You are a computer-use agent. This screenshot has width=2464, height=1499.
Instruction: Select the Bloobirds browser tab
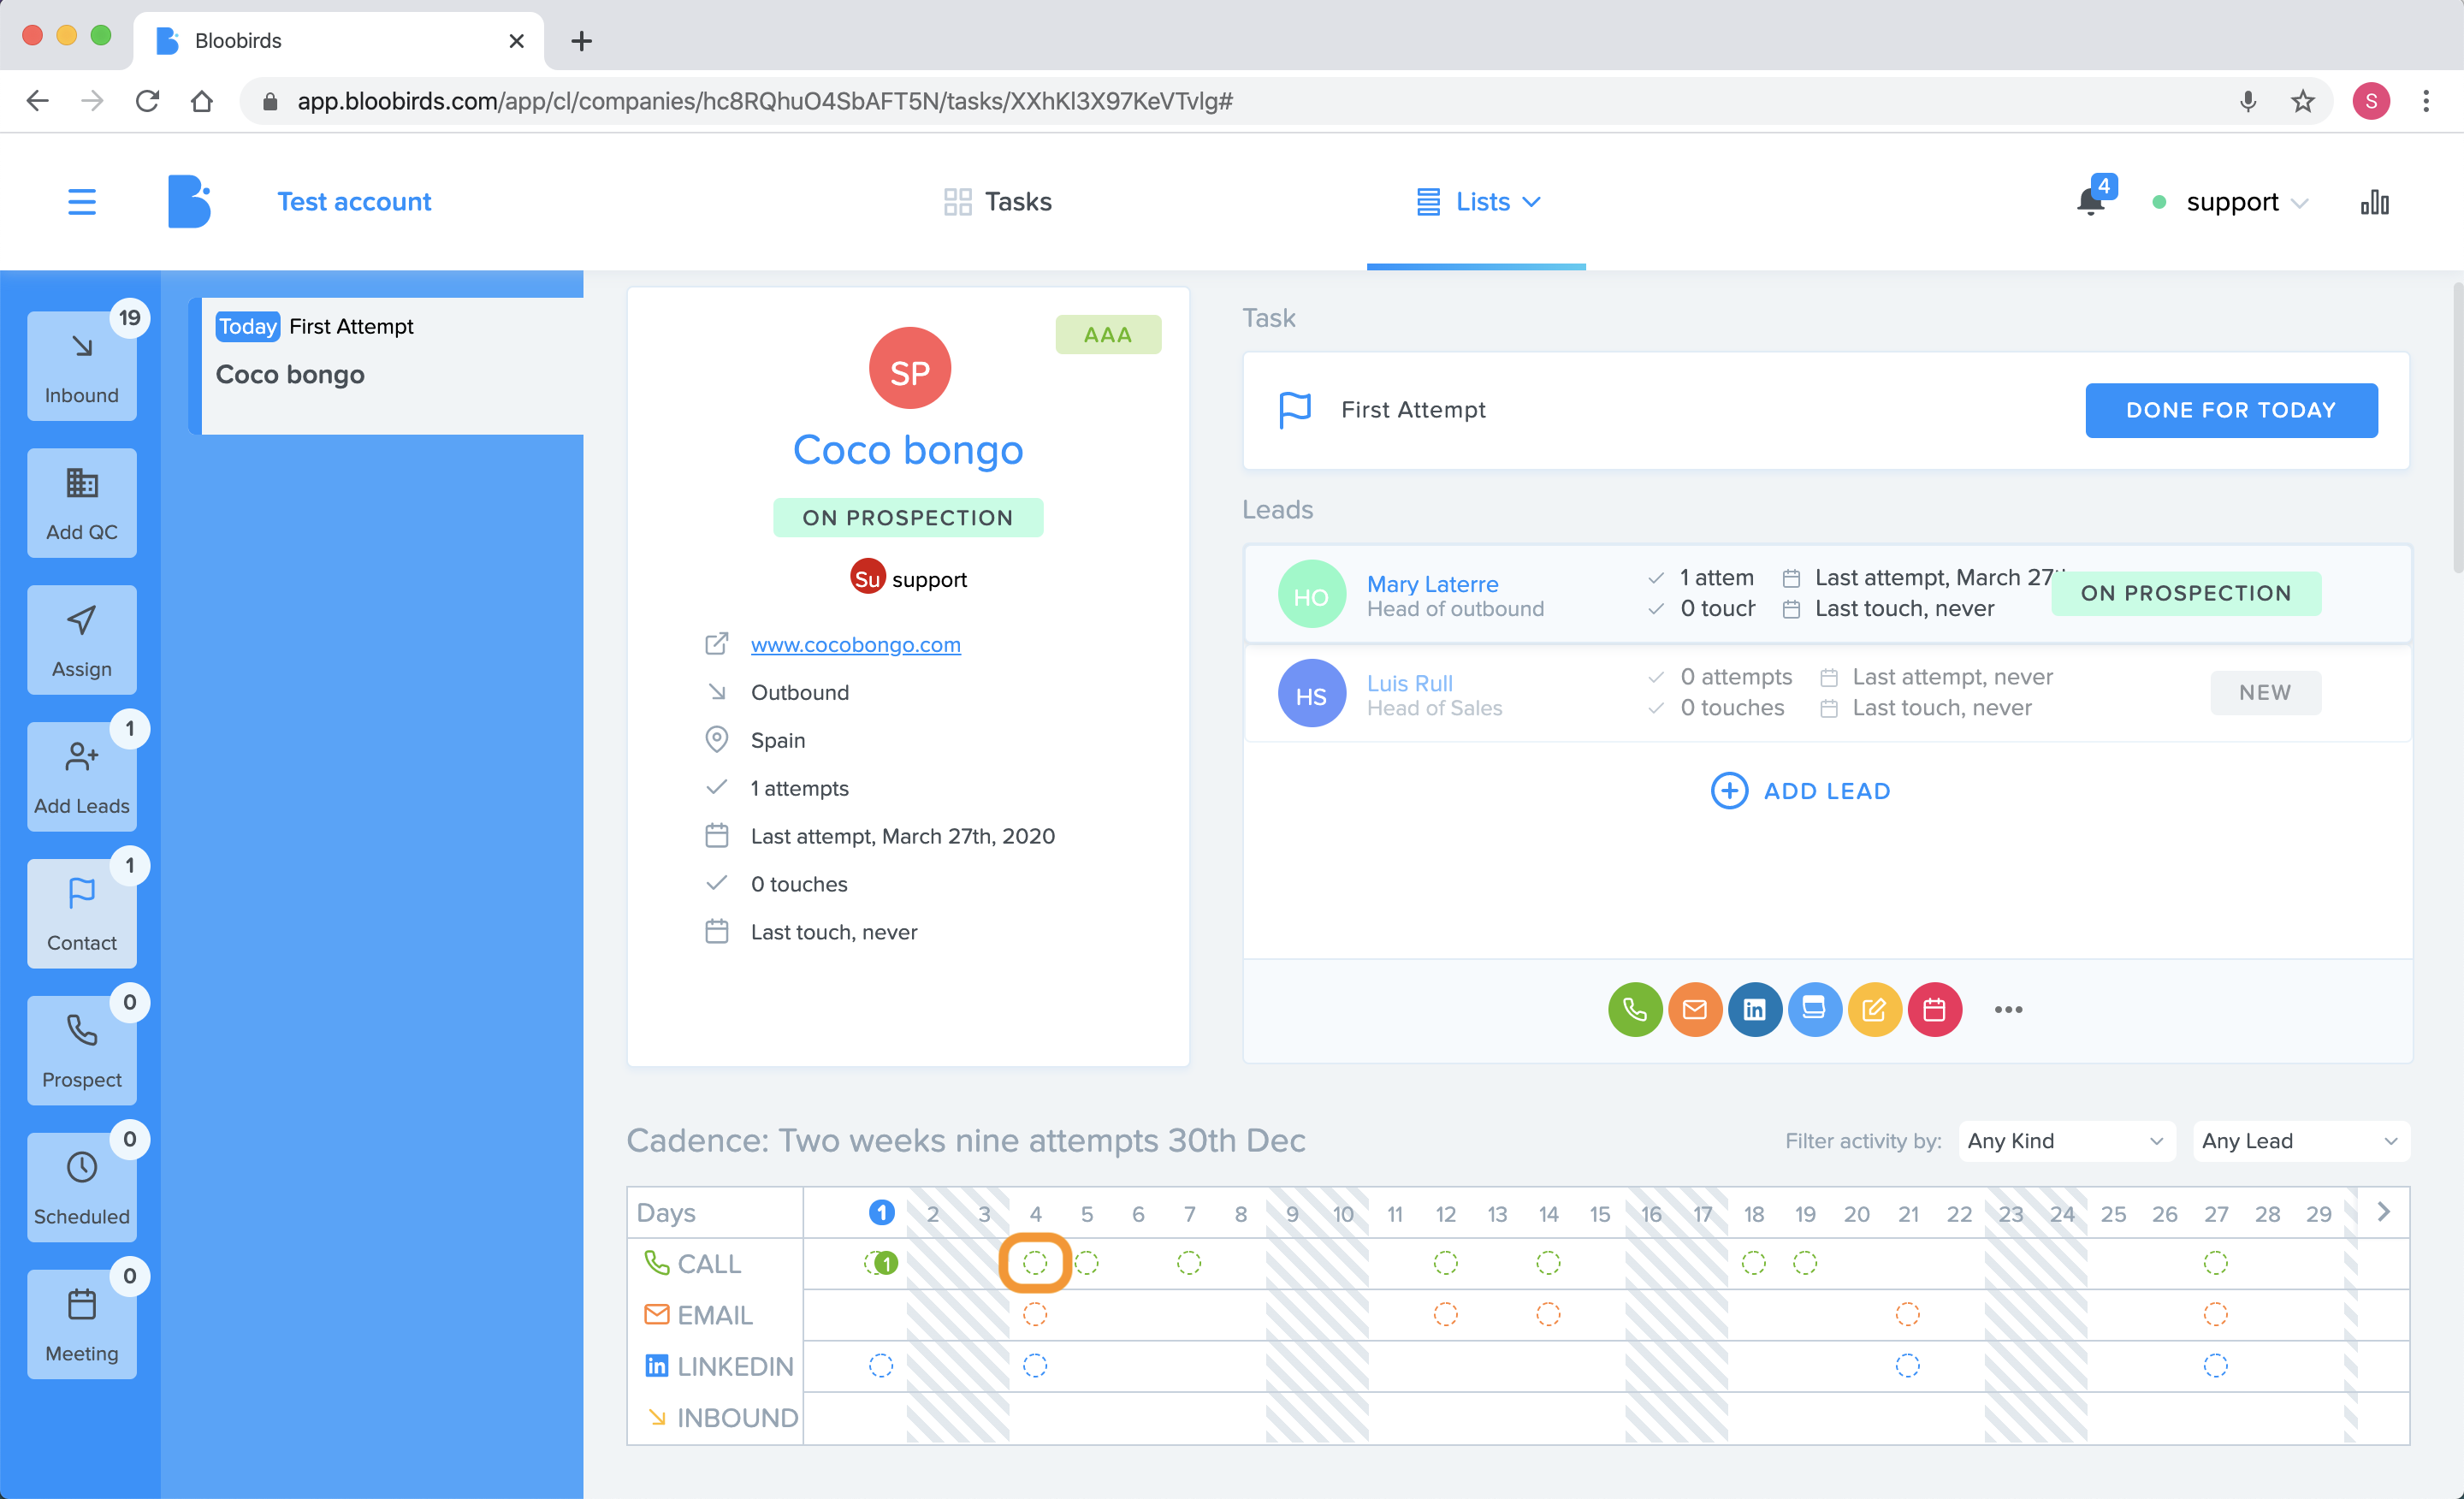338,41
